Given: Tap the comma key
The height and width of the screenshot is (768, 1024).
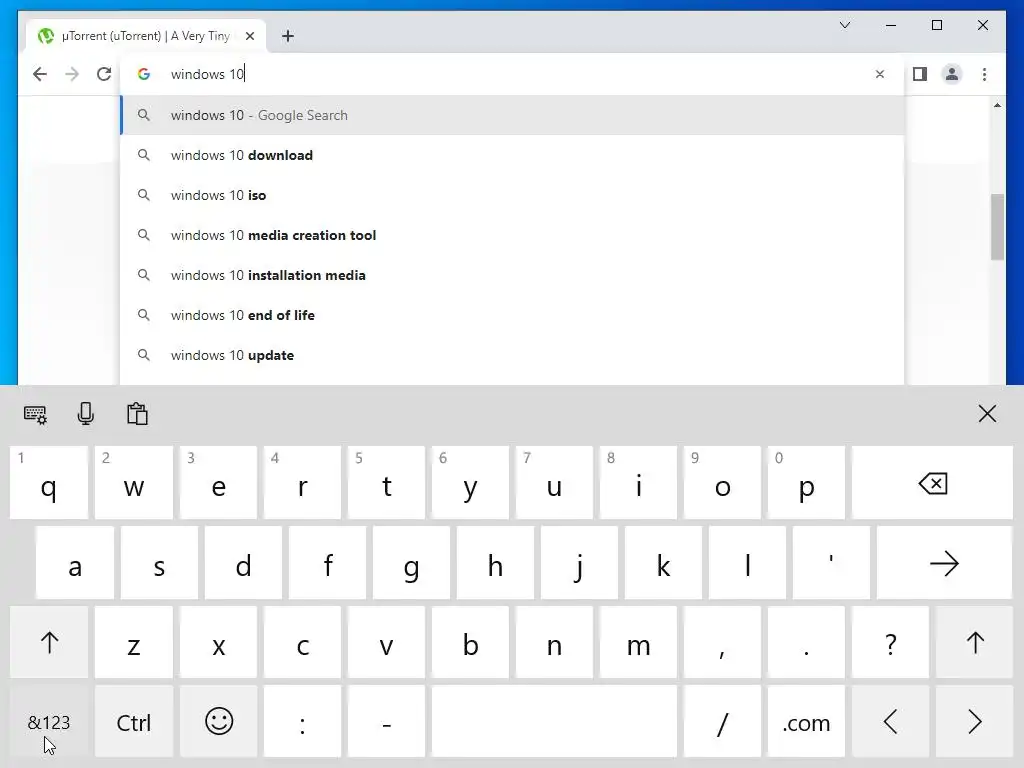Looking at the screenshot, I should [722, 643].
